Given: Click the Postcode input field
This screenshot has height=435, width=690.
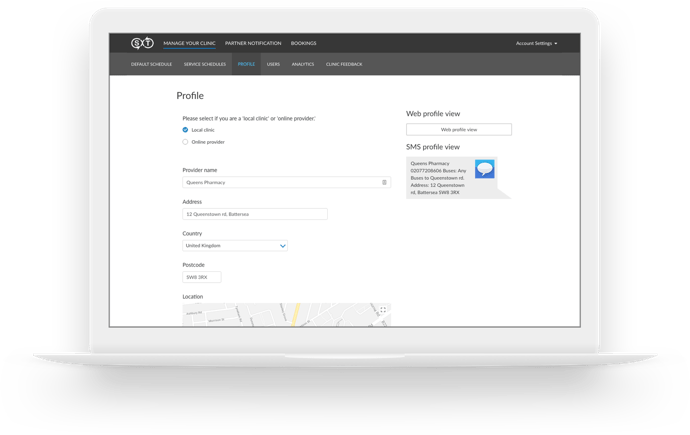Looking at the screenshot, I should pyautogui.click(x=202, y=277).
